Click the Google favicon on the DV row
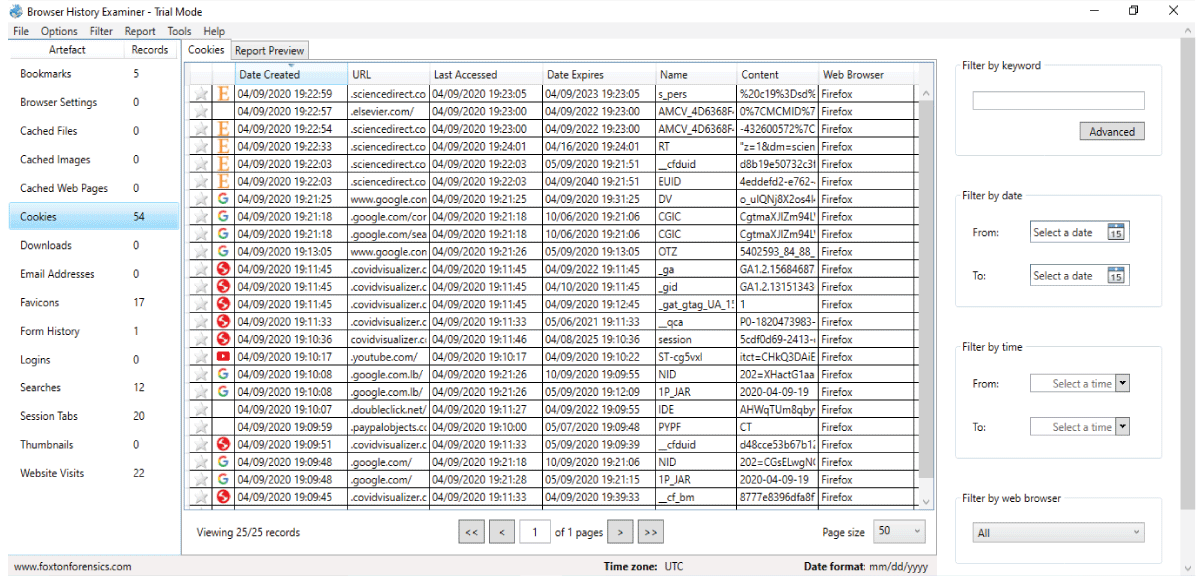The width and height of the screenshot is (1200, 576). [x=223, y=199]
